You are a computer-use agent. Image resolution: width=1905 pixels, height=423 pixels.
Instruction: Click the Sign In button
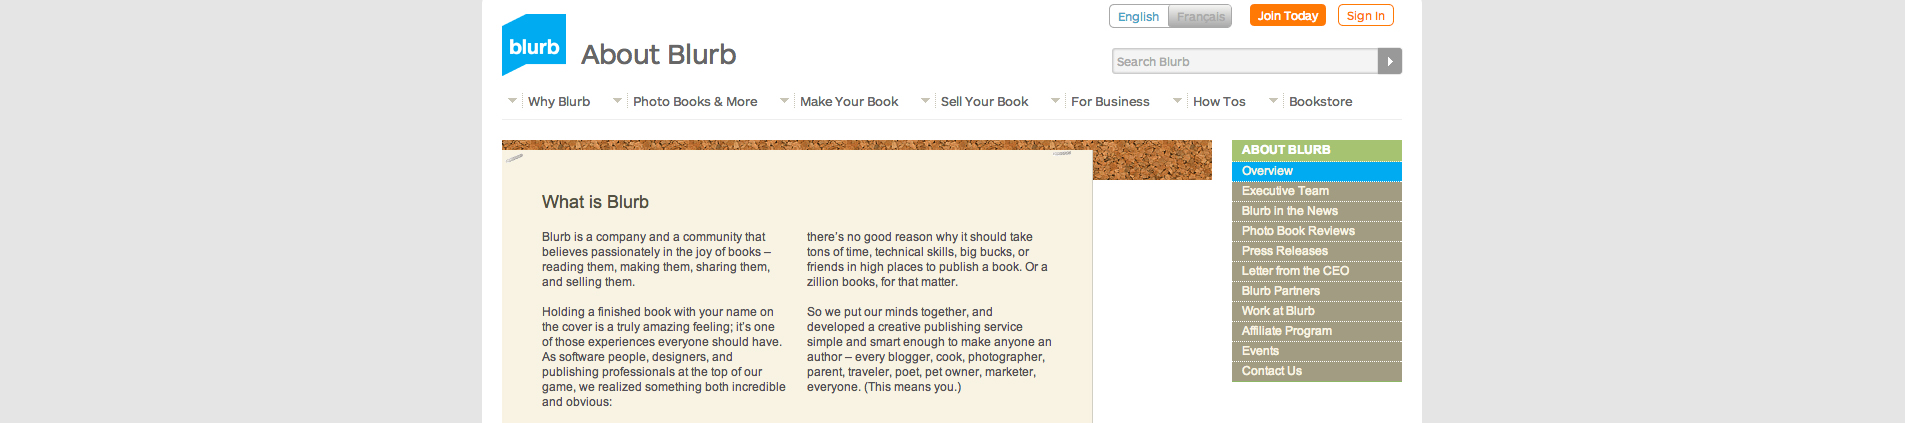1366,16
